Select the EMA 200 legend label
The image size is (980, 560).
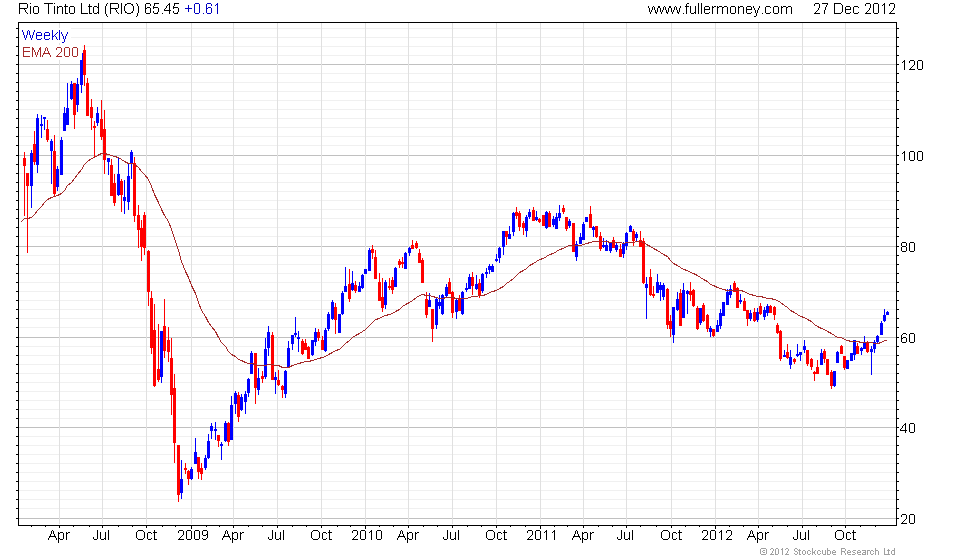[x=50, y=52]
